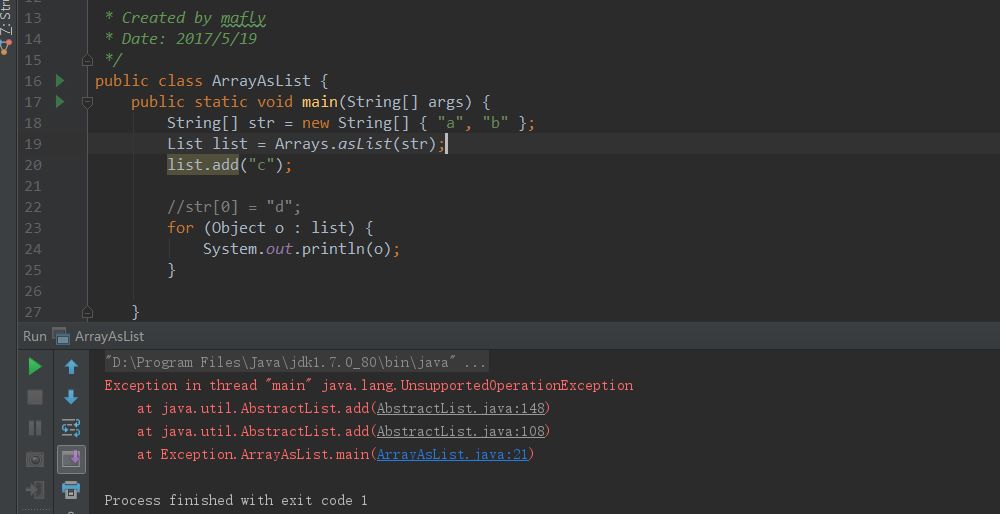Click the Dump threads camera icon

[x=35, y=459]
